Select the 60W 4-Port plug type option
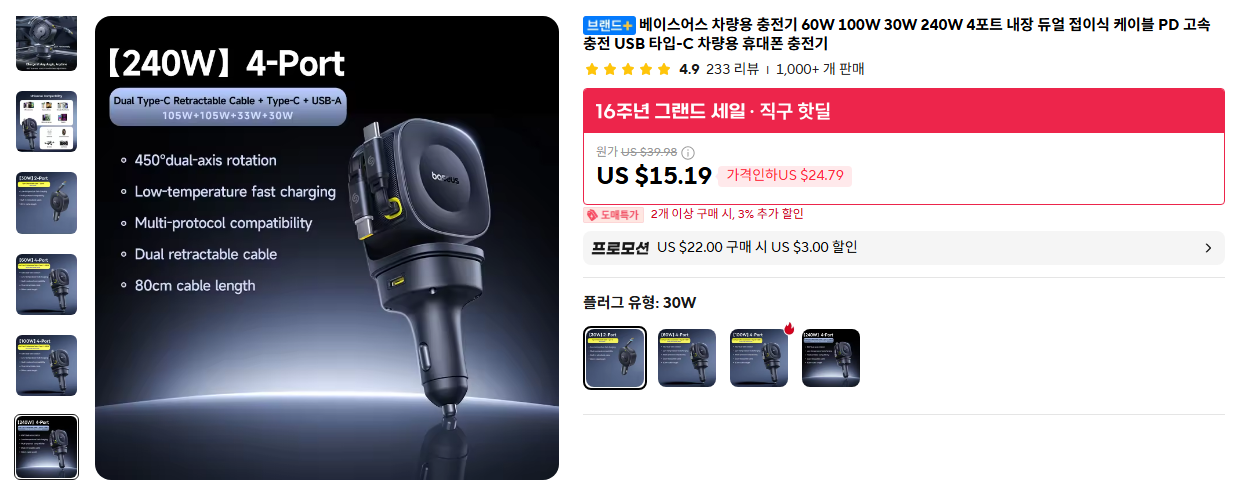This screenshot has width=1235, height=503. tap(687, 358)
